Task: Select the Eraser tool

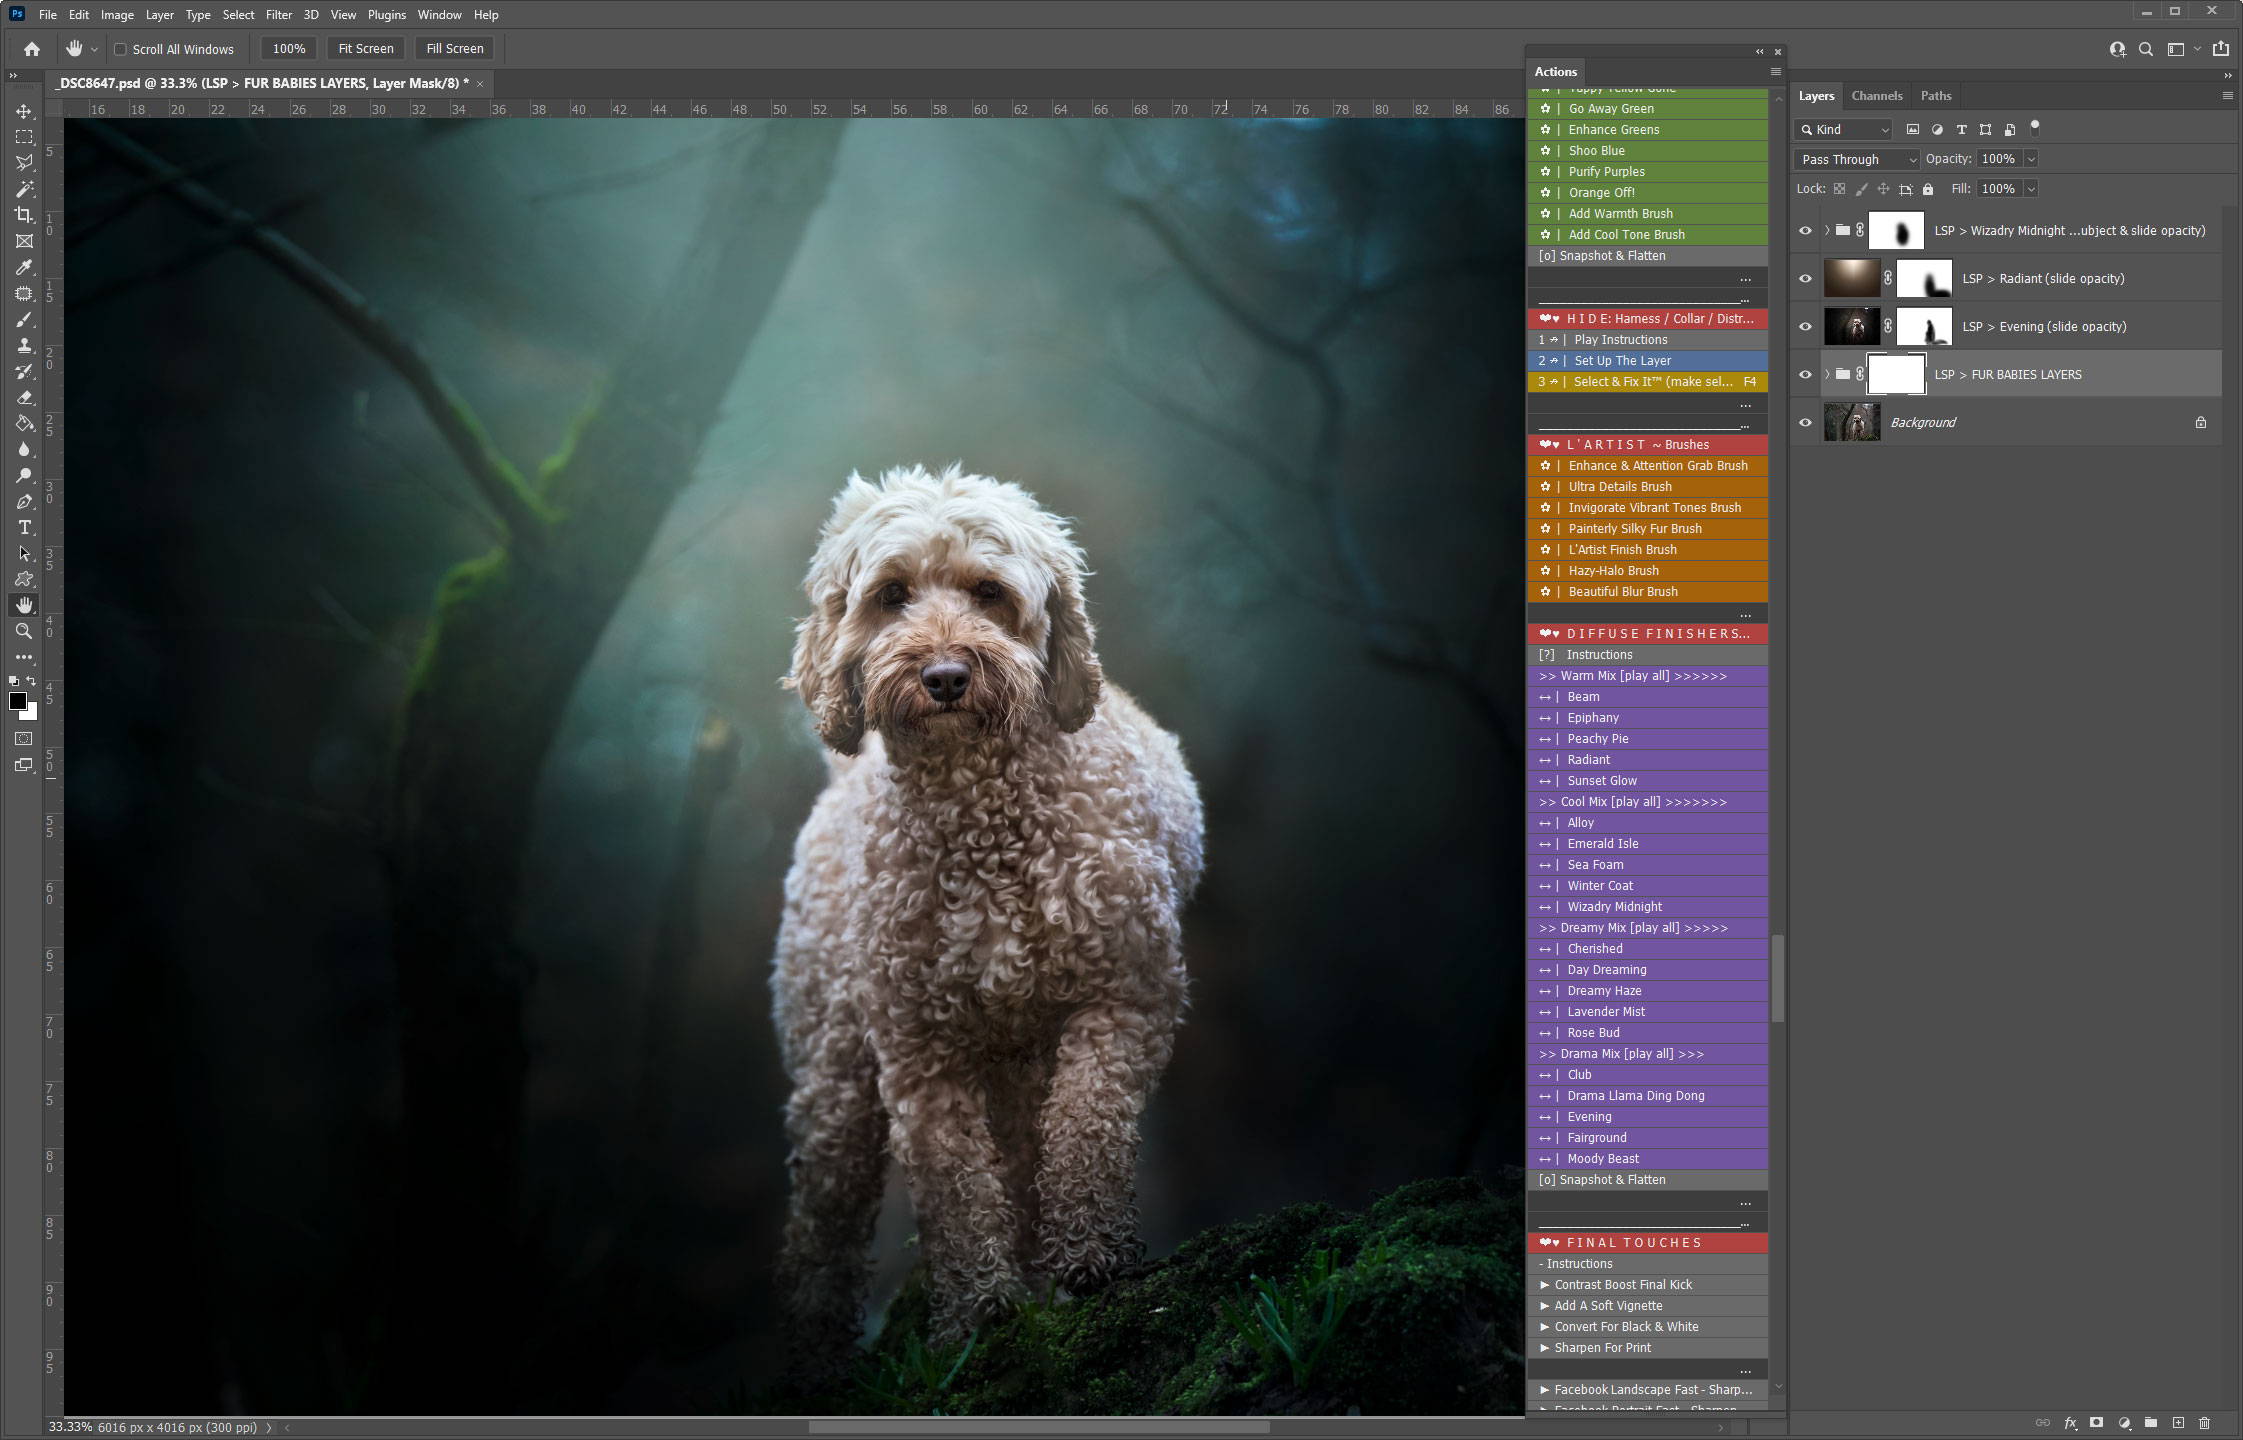Action: coord(24,398)
